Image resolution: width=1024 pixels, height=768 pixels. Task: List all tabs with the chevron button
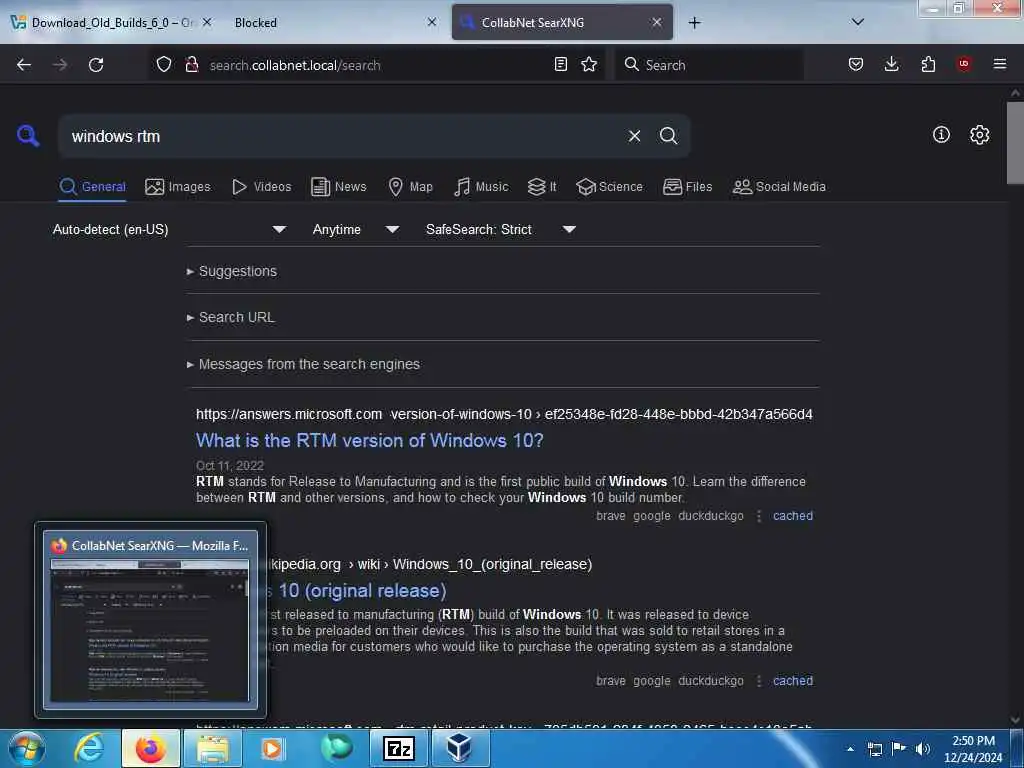pyautogui.click(x=858, y=22)
